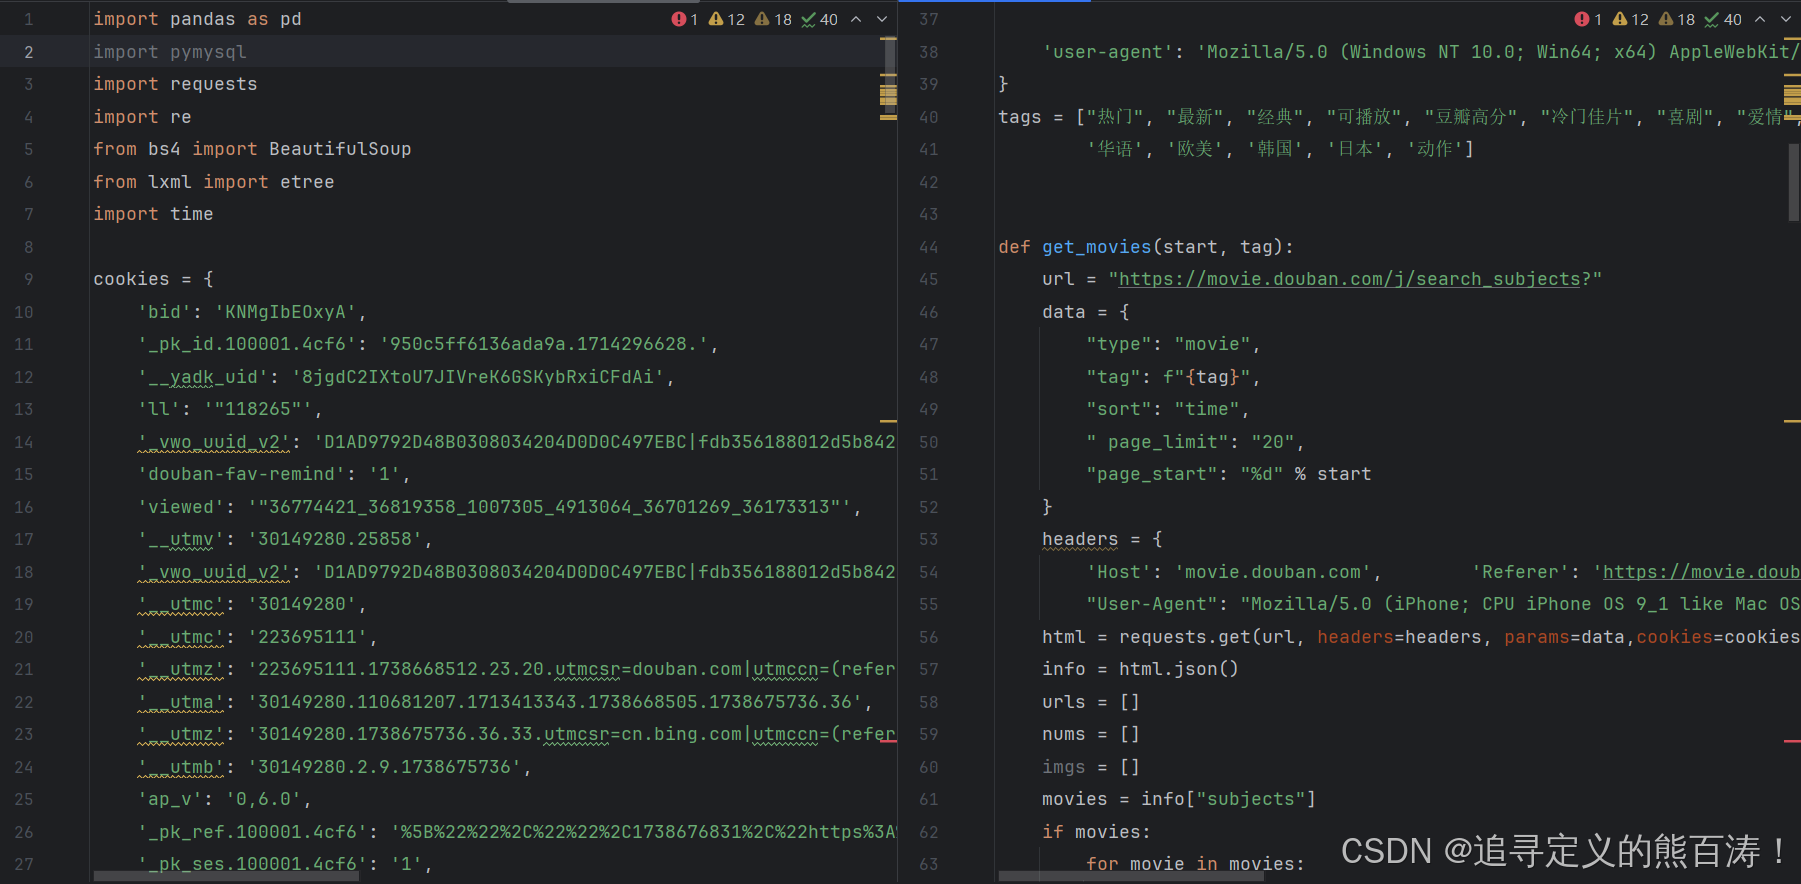Click the red error stripe mark in right pane
The image size is (1801, 884).
click(1792, 741)
